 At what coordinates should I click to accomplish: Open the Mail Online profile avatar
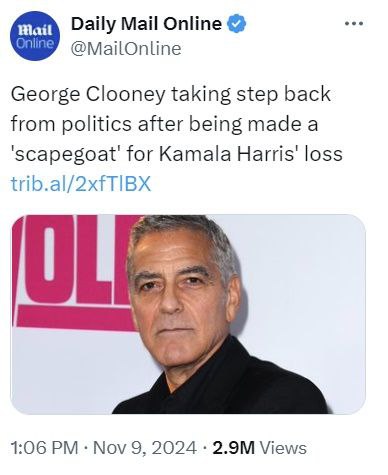point(35,36)
